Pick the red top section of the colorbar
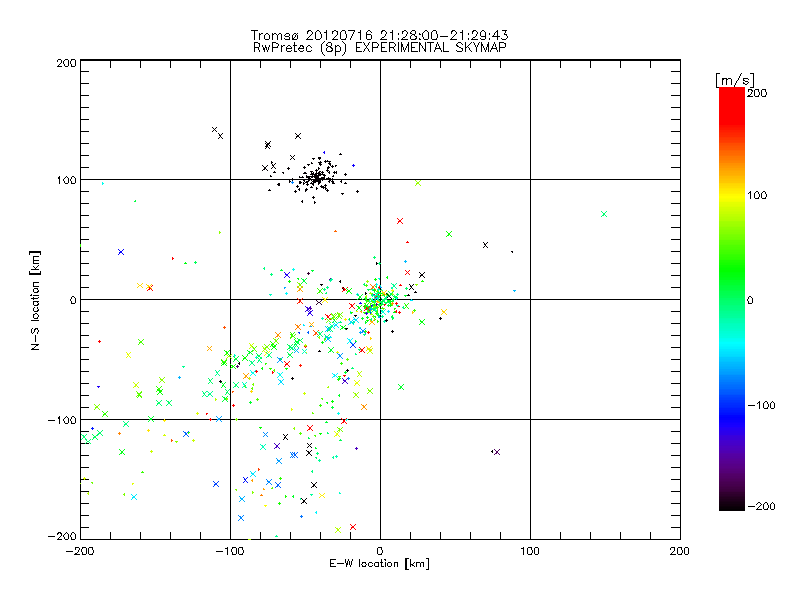The image size is (800, 600). coord(732,105)
